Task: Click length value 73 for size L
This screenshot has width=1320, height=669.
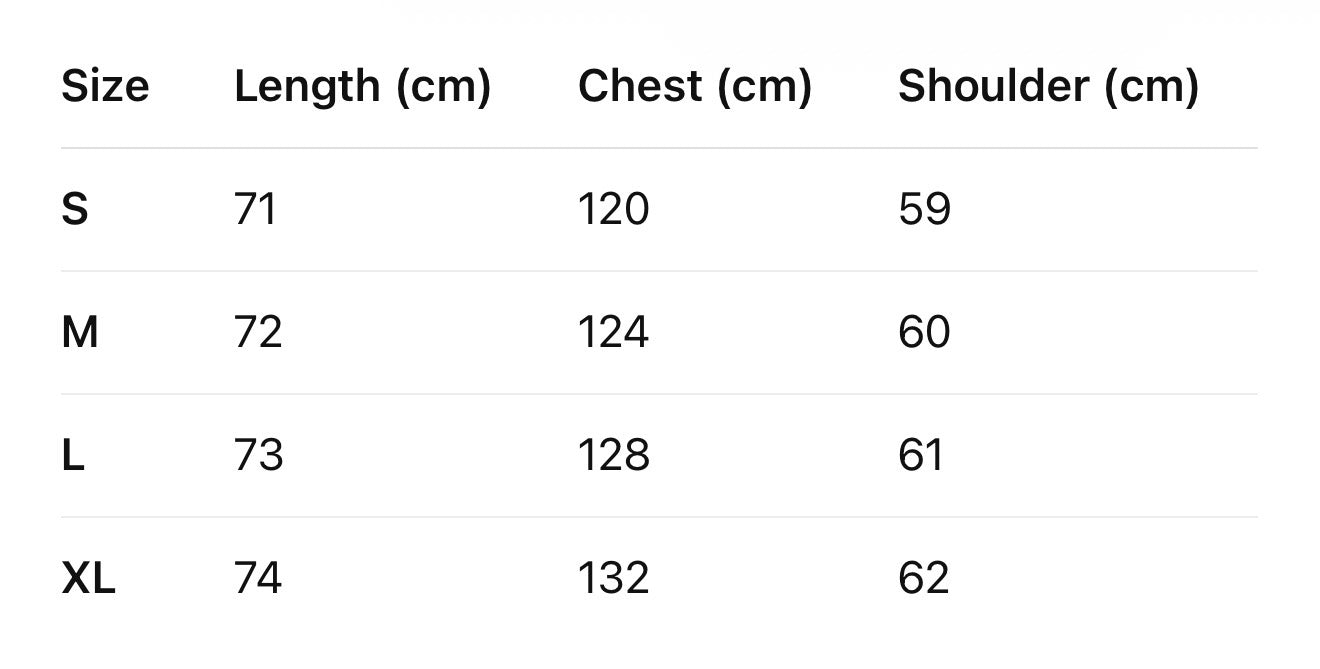Action: pyautogui.click(x=258, y=456)
